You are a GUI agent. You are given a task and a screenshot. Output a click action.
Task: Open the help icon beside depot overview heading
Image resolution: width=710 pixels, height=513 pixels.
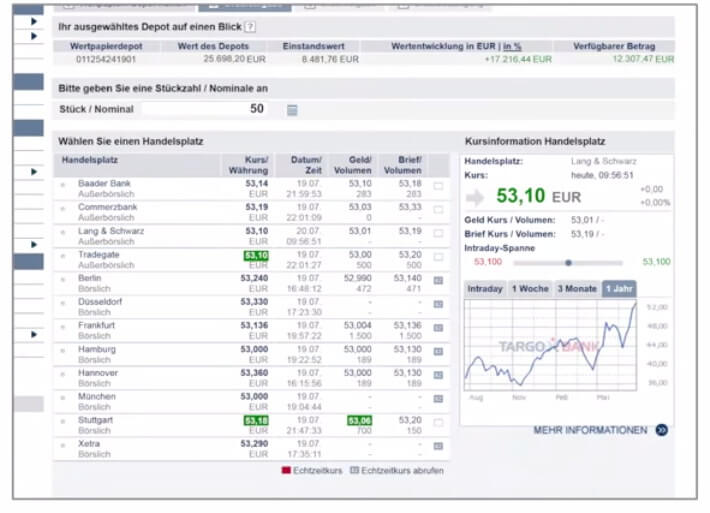click(x=250, y=27)
